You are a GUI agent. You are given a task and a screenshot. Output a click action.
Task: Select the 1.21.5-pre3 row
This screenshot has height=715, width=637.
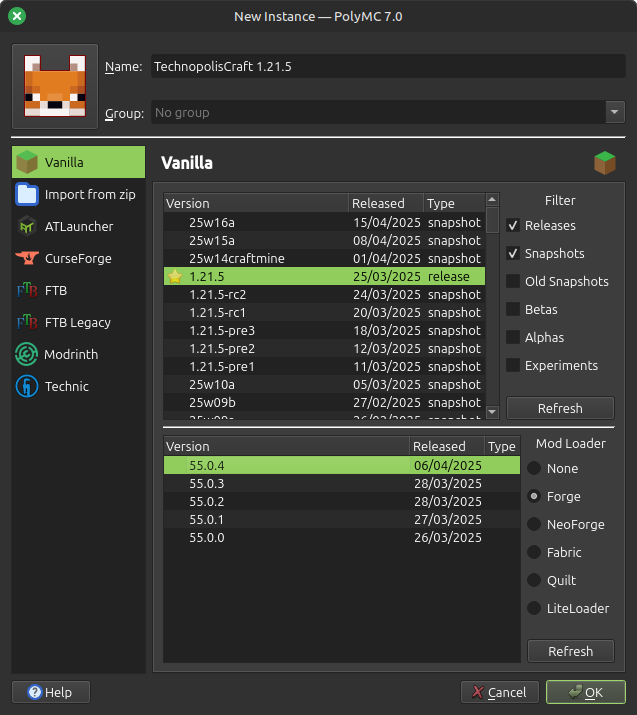click(324, 330)
